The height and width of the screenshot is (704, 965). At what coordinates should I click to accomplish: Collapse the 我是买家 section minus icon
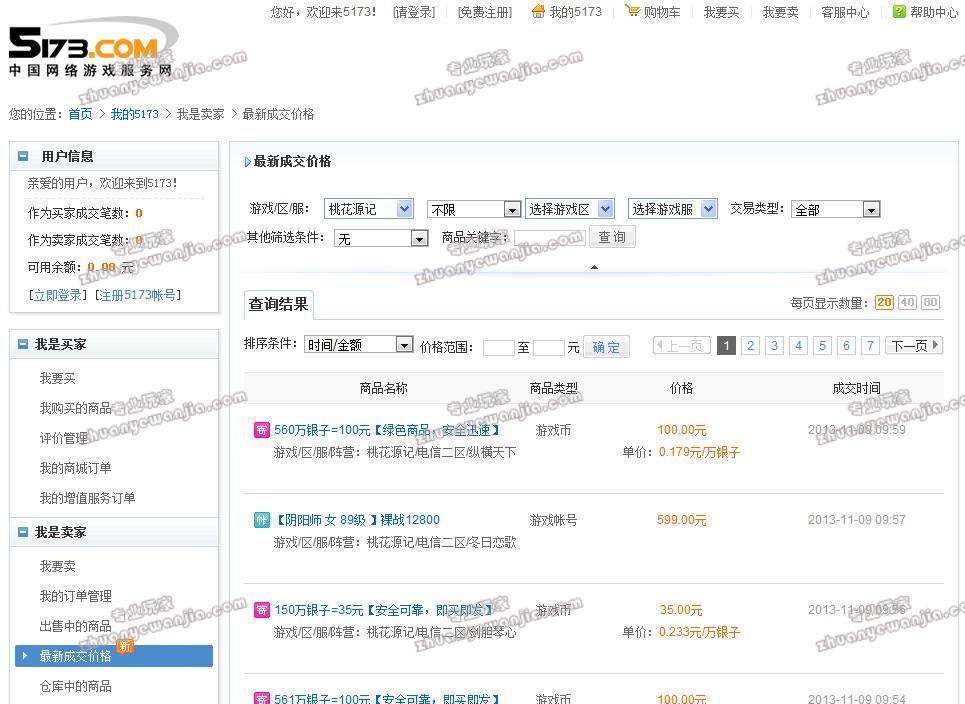coord(23,344)
